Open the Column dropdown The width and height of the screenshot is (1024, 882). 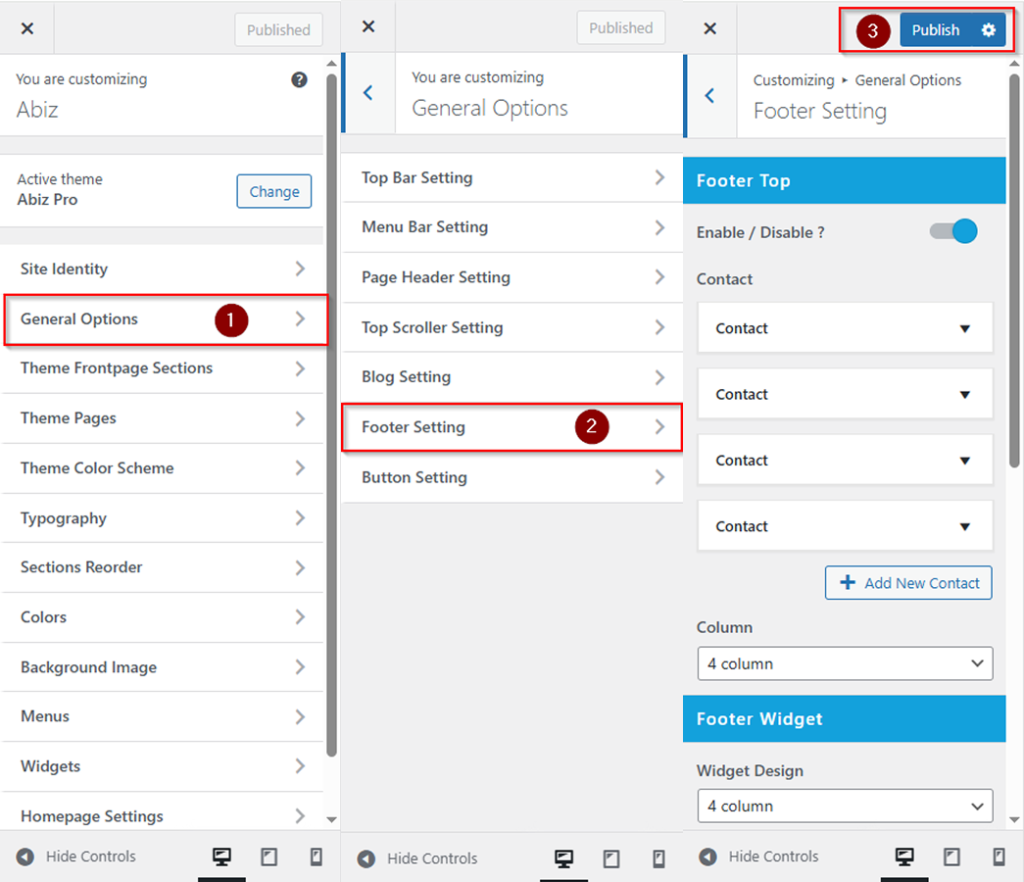(844, 663)
